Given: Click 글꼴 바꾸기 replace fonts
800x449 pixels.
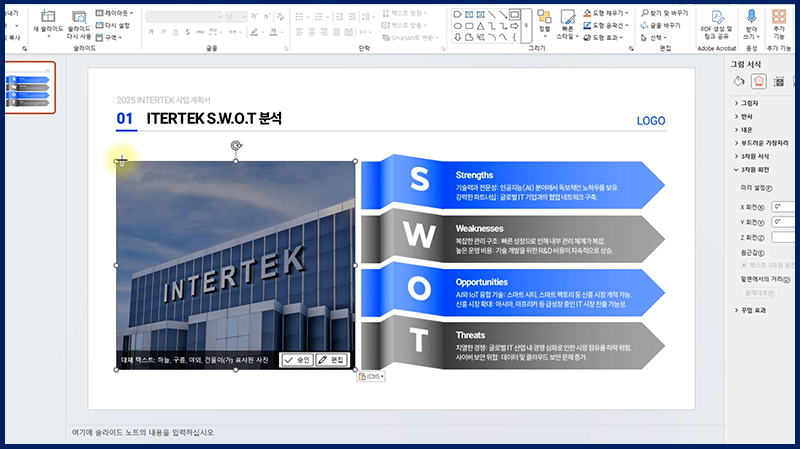Looking at the screenshot, I should click(x=661, y=25).
